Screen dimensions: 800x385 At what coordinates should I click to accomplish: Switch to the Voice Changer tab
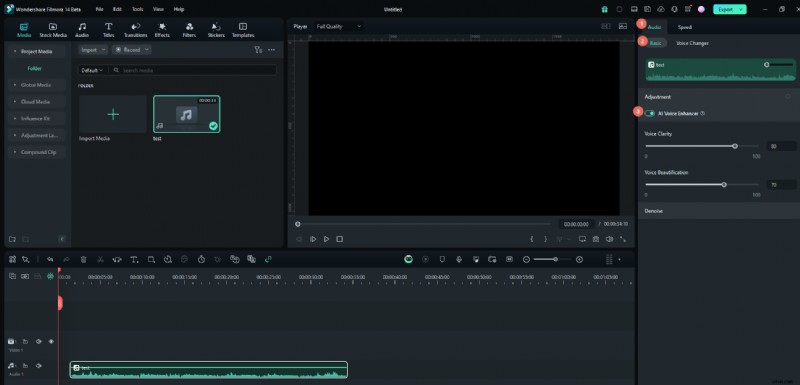(692, 43)
